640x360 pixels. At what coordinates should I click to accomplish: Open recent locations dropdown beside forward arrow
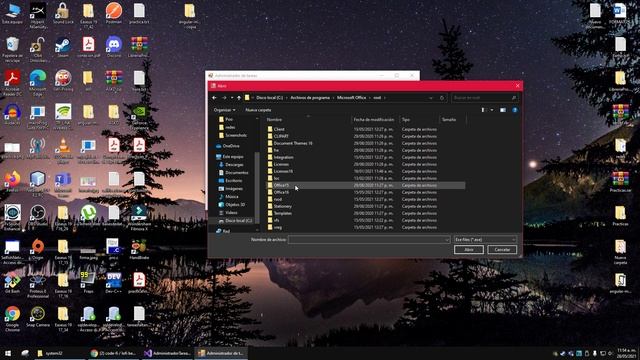click(232, 98)
